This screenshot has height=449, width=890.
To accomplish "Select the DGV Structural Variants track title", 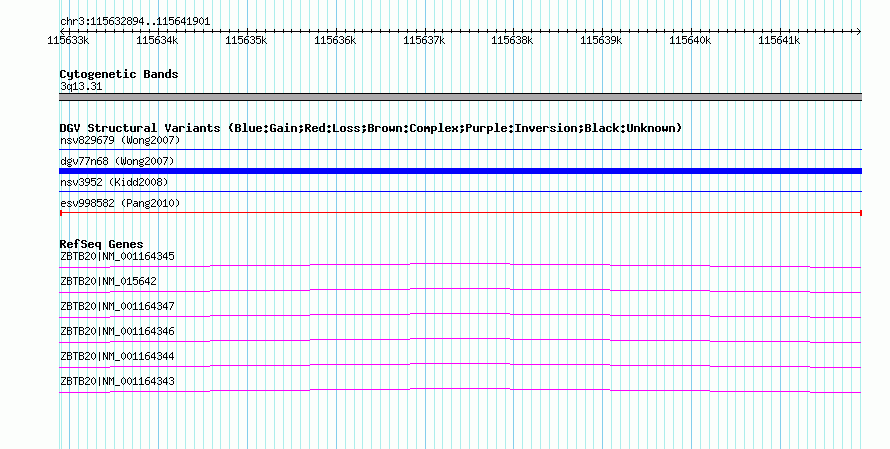I will [371, 128].
